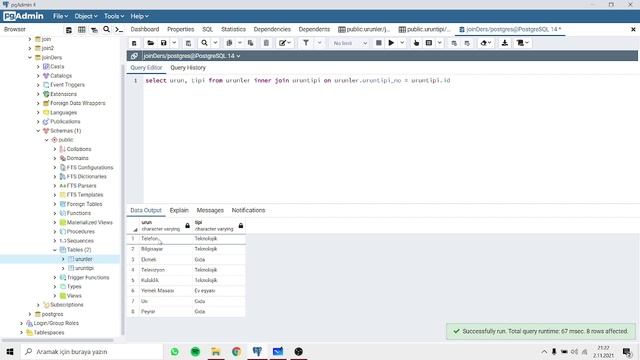Click the Copy rows icon
Screen dimensions: 640x360
(229, 43)
